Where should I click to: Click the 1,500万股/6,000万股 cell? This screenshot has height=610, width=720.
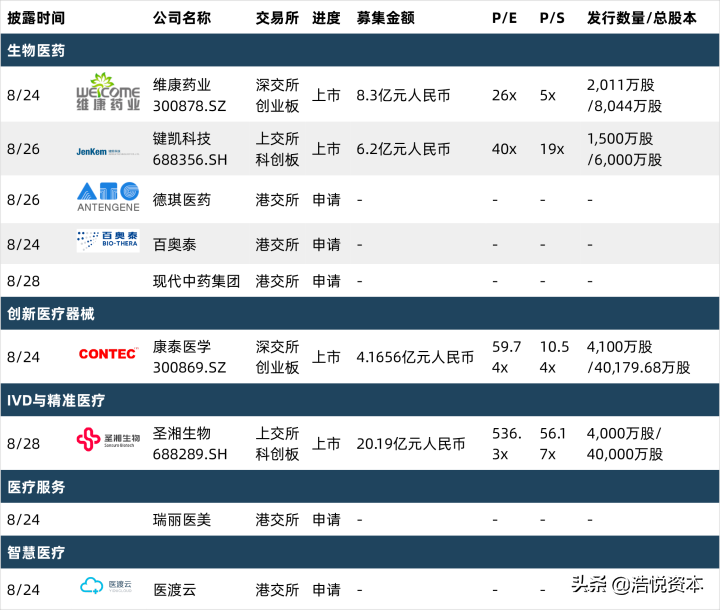point(624,149)
